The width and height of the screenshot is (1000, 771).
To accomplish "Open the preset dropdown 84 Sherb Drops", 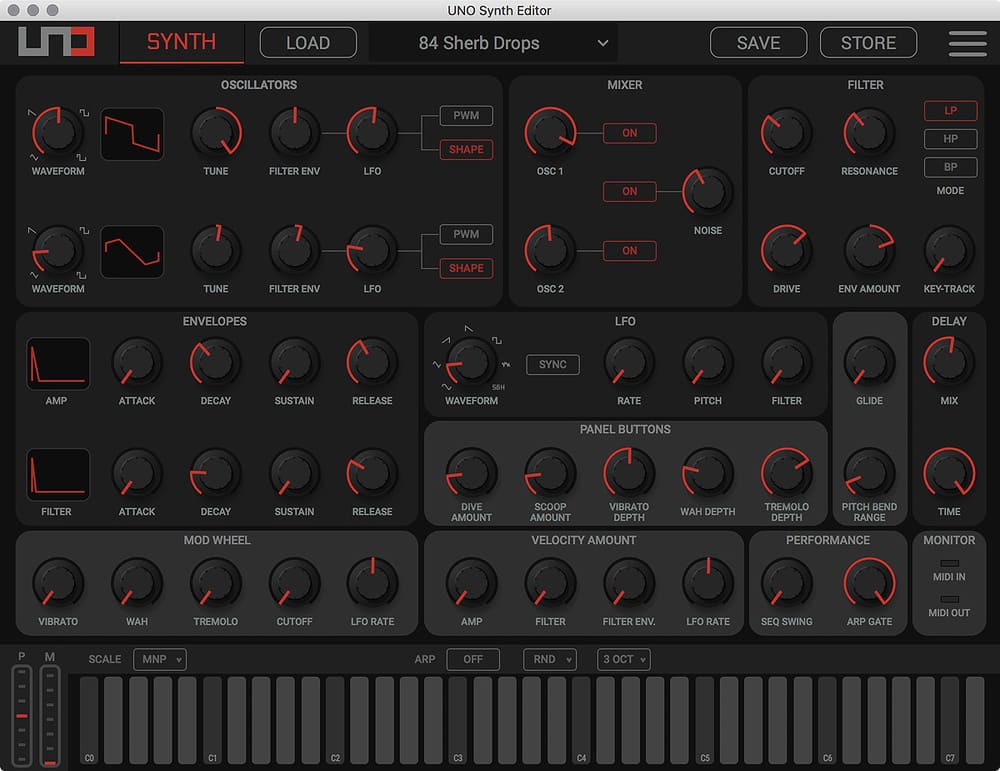I will pos(494,43).
